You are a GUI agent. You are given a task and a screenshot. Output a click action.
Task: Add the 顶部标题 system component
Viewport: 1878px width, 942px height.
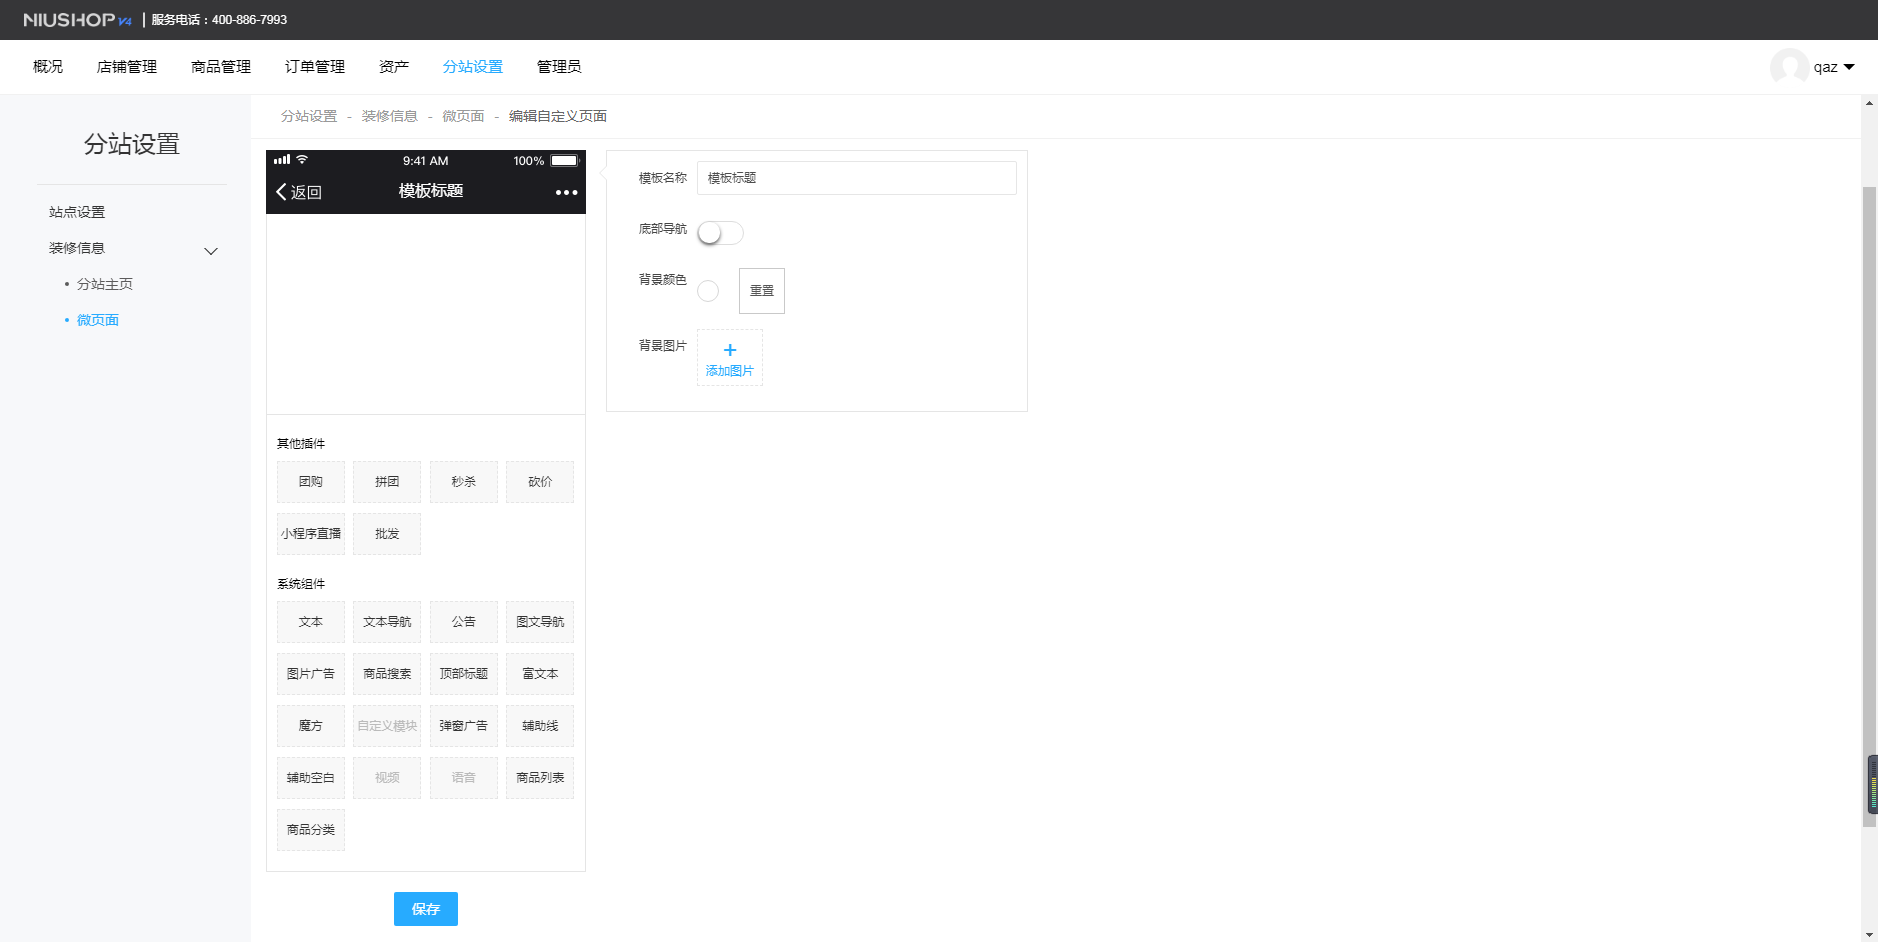[464, 674]
